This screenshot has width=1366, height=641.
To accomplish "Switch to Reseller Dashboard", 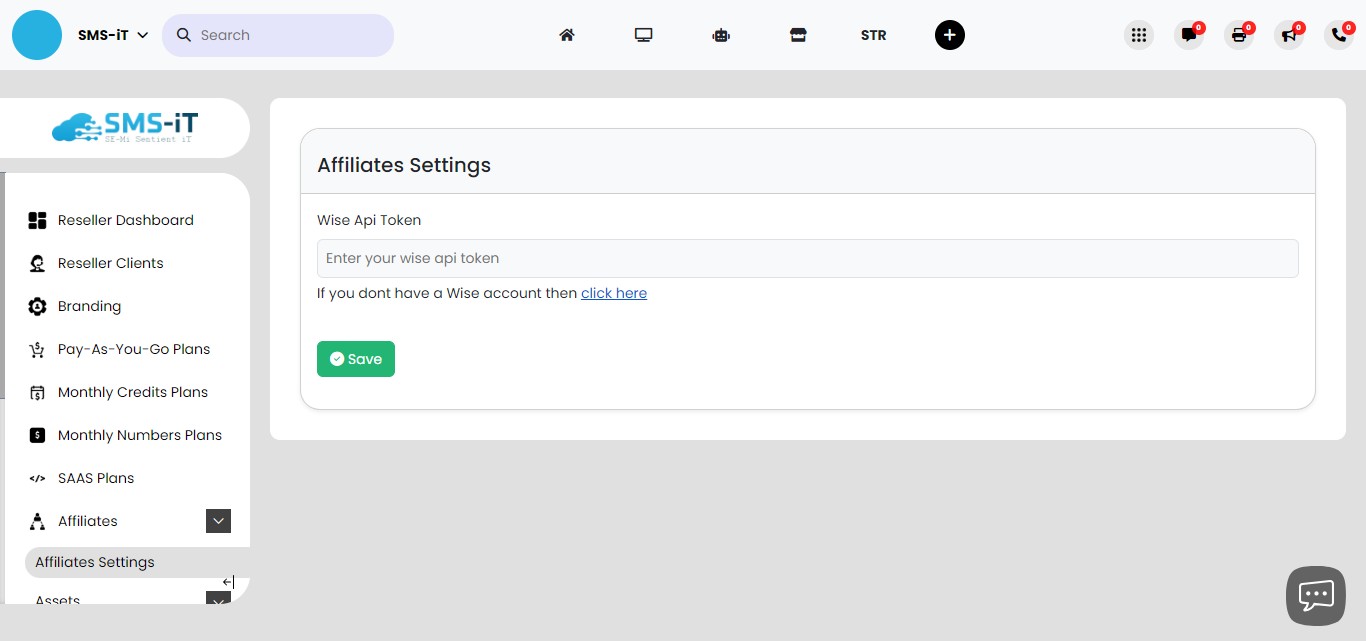I will tap(125, 220).
